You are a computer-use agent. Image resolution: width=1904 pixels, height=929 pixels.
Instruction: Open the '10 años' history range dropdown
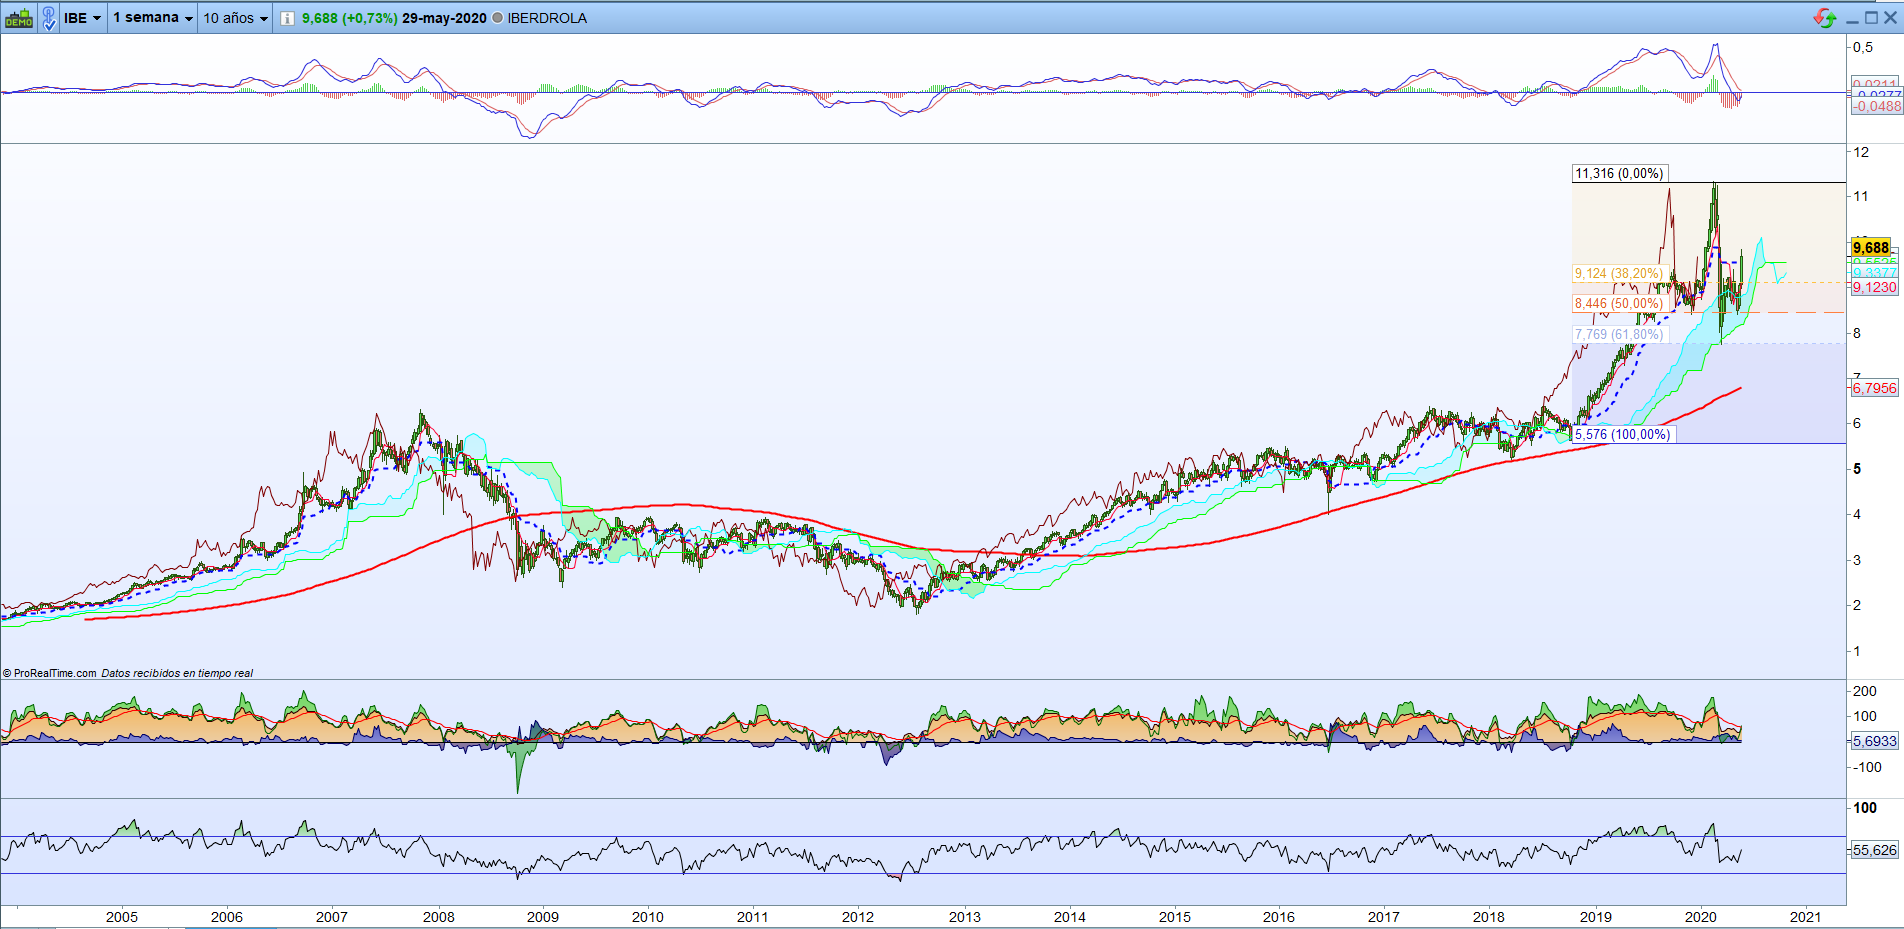236,18
